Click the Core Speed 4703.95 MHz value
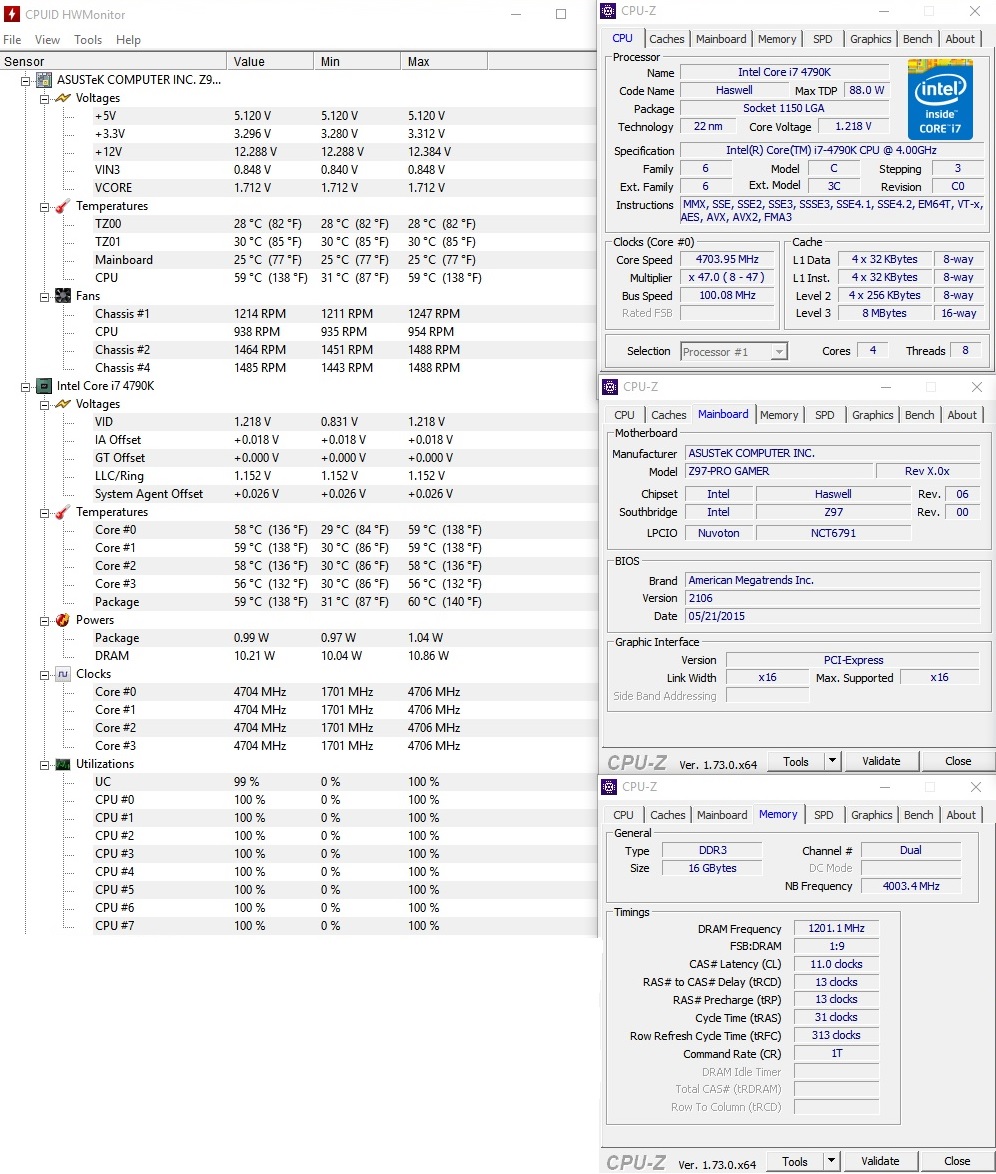 click(727, 259)
